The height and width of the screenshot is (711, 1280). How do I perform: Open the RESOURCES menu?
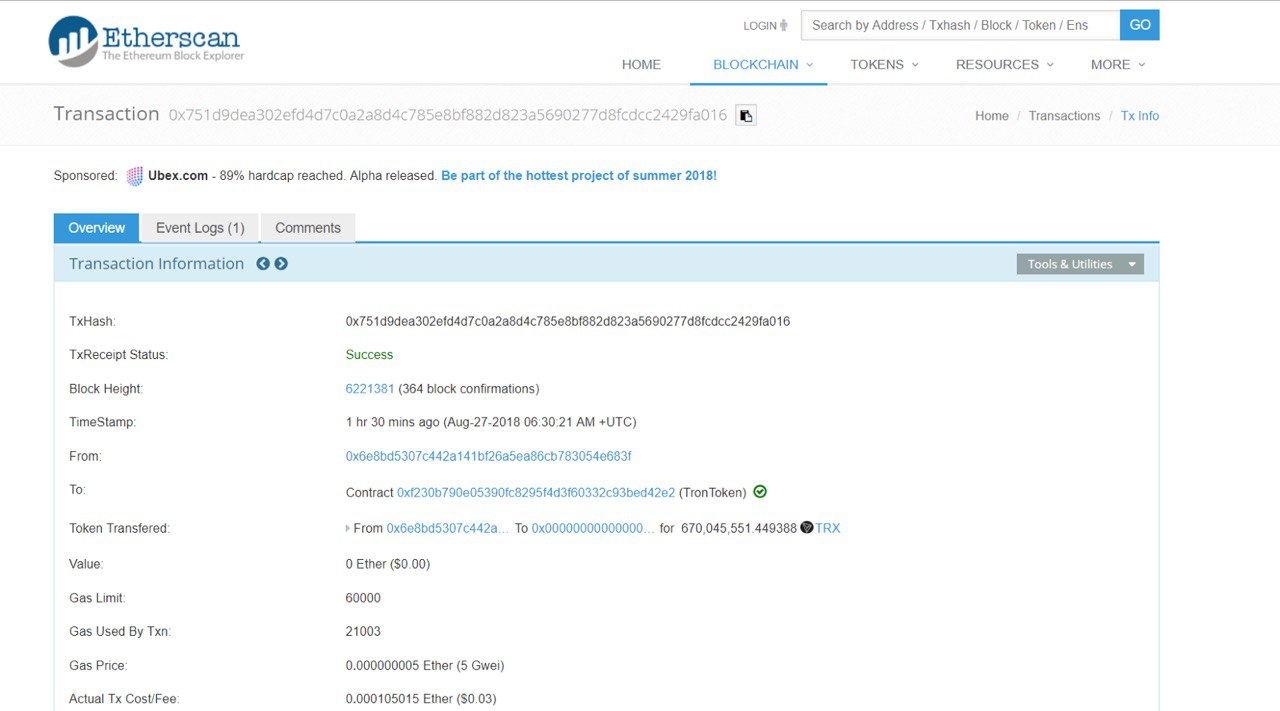(x=1004, y=64)
